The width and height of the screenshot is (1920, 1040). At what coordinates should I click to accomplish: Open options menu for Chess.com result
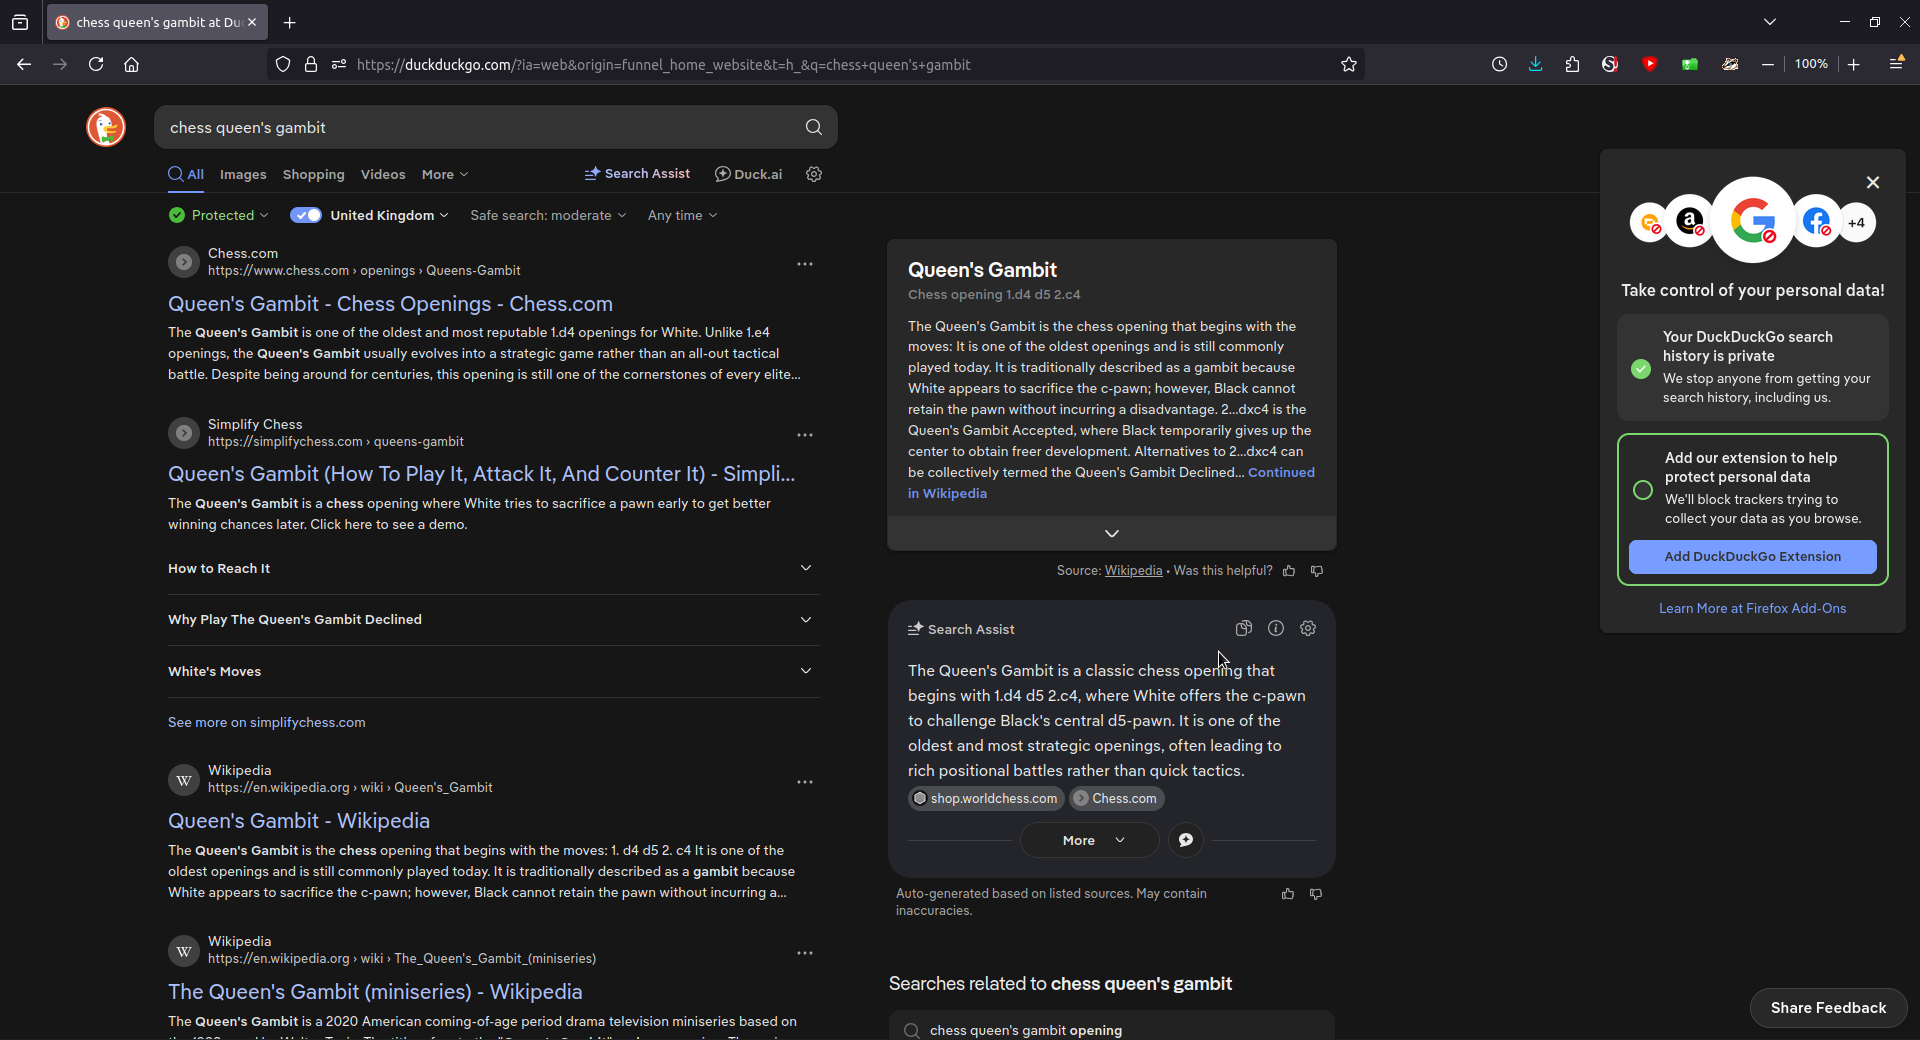[805, 264]
